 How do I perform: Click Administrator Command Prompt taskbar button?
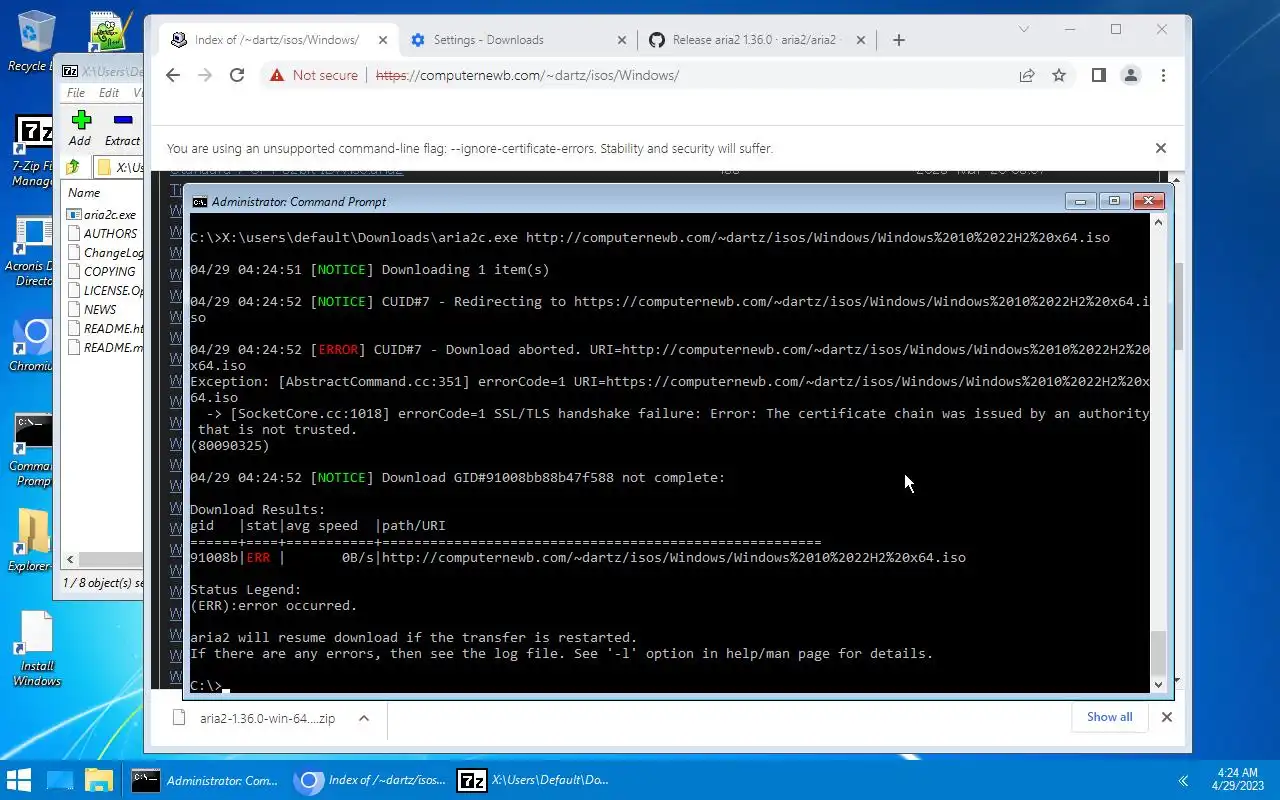tap(206, 780)
